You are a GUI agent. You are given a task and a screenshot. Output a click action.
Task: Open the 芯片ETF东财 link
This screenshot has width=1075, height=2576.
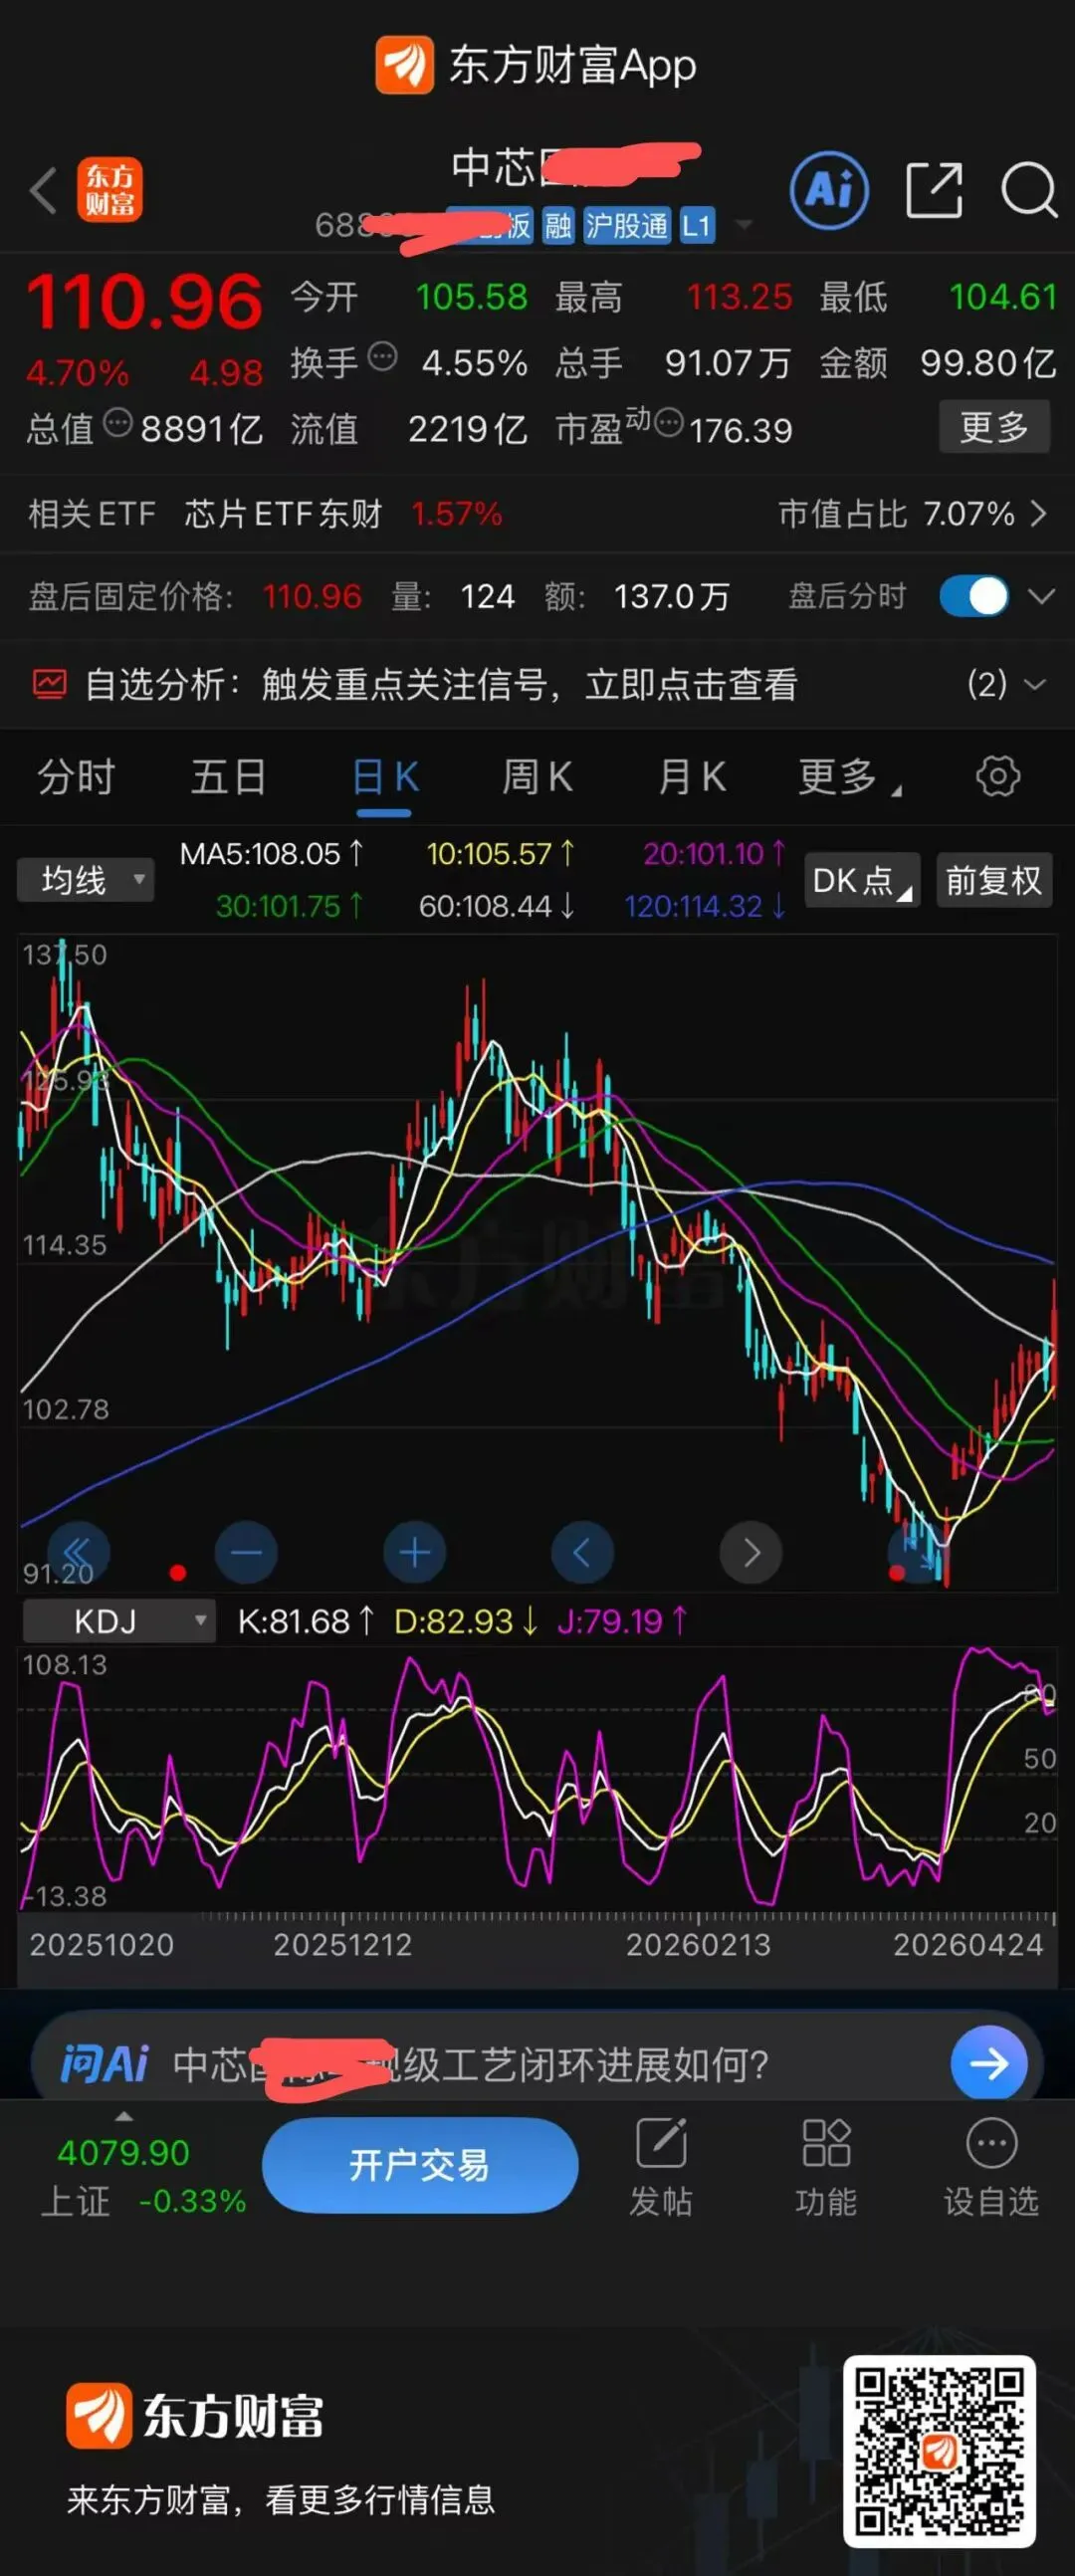(x=283, y=514)
